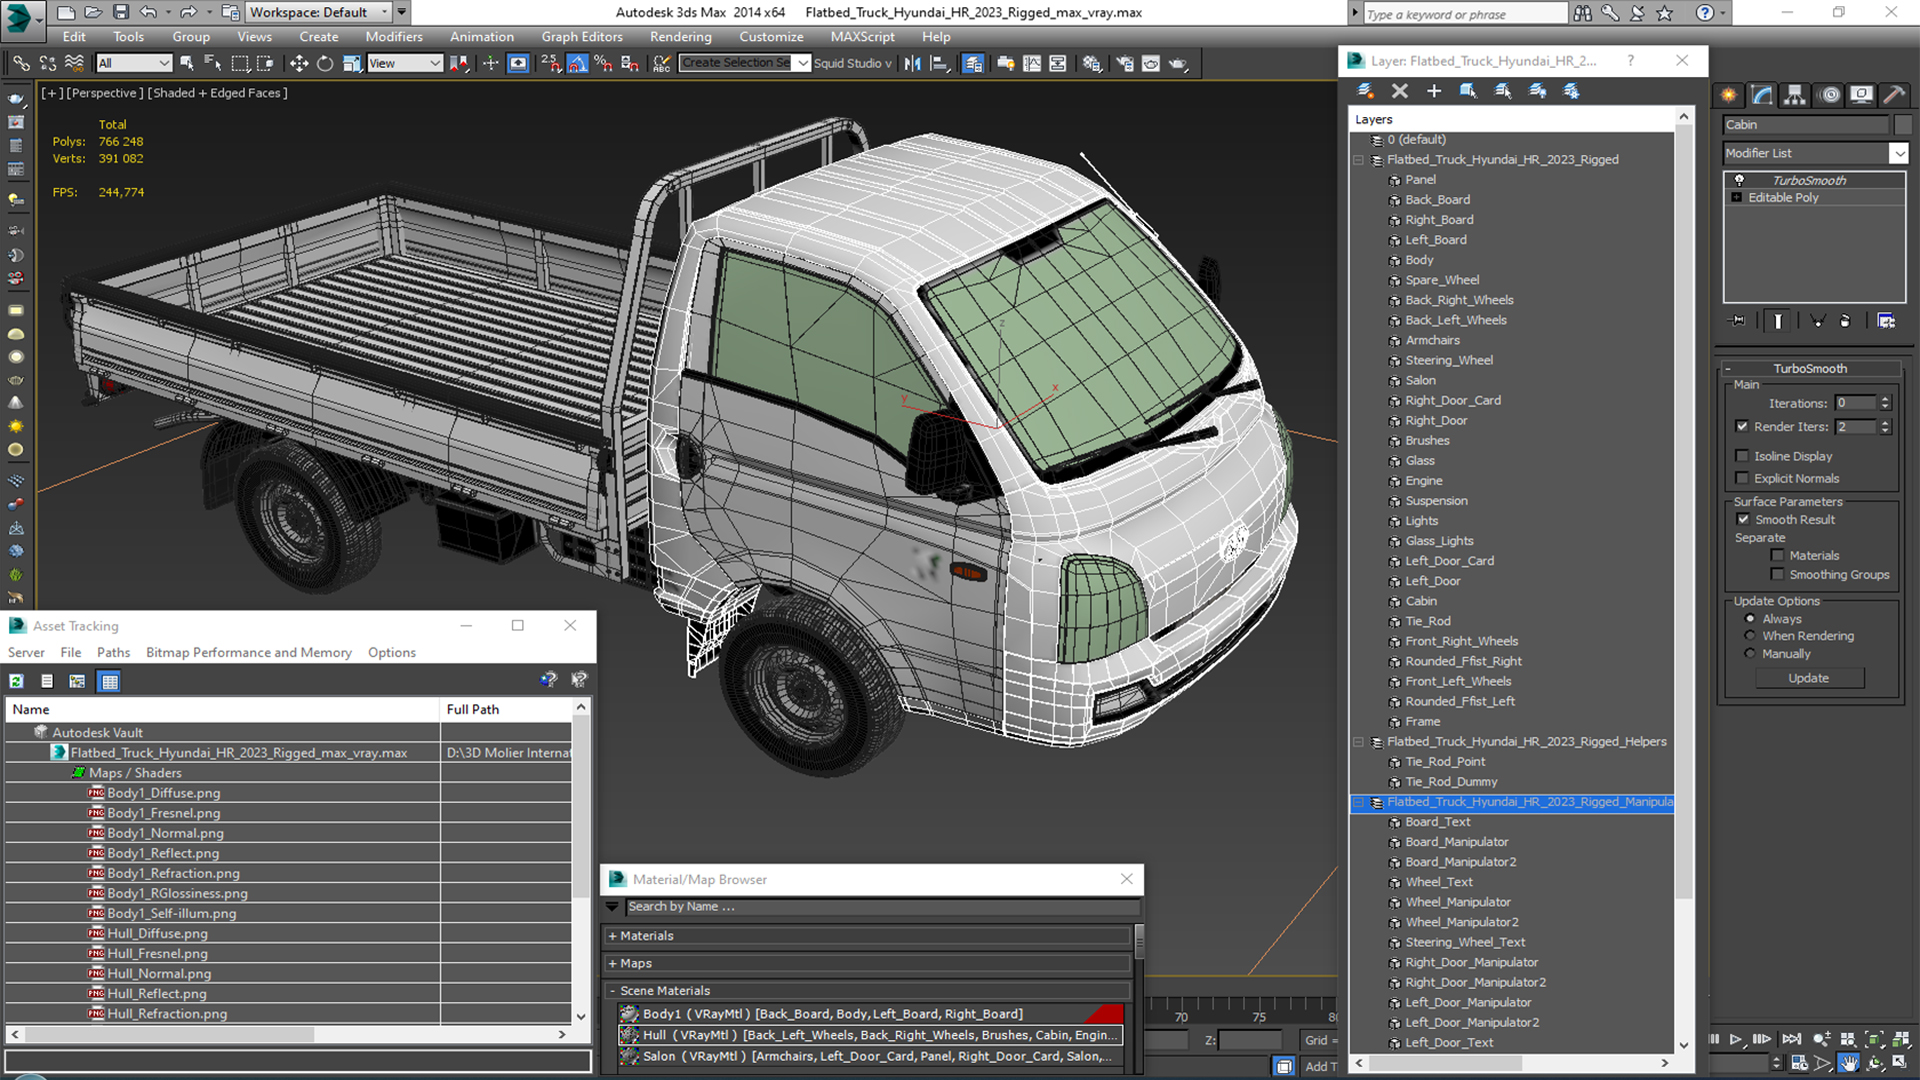
Task: Collapse Flatbed_Truck_Hyundai_HR_2023_Rigged_Helpers layer
Action: click(1359, 742)
